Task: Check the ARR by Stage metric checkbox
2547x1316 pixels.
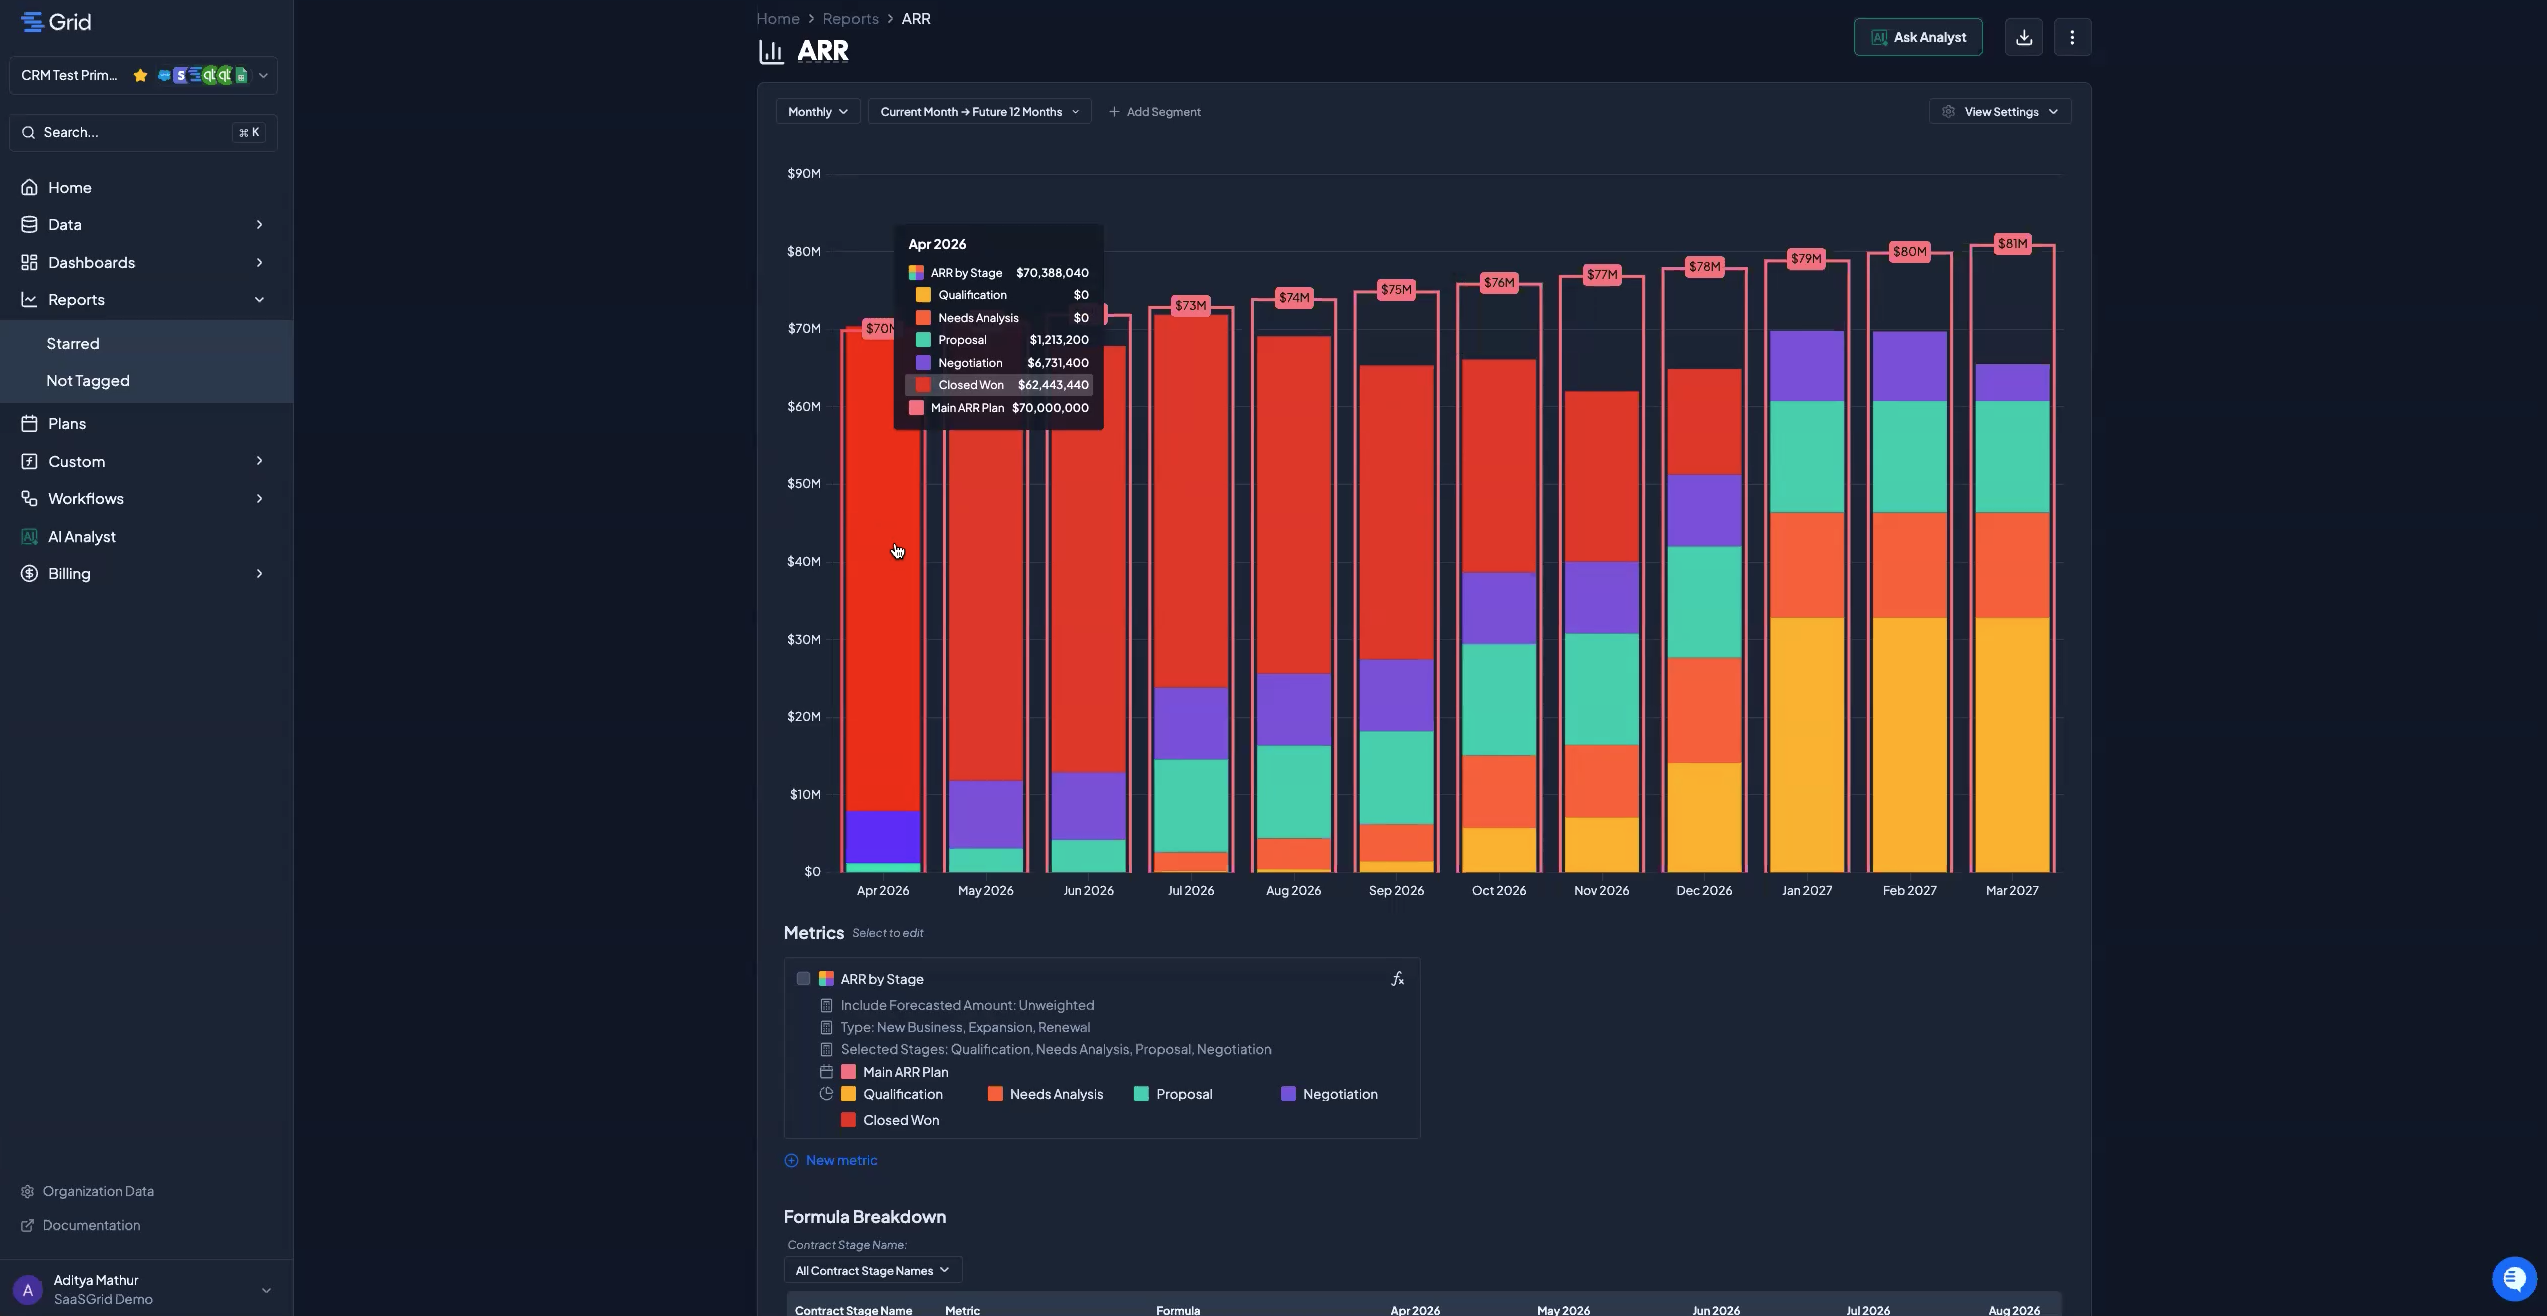Action: pyautogui.click(x=803, y=979)
